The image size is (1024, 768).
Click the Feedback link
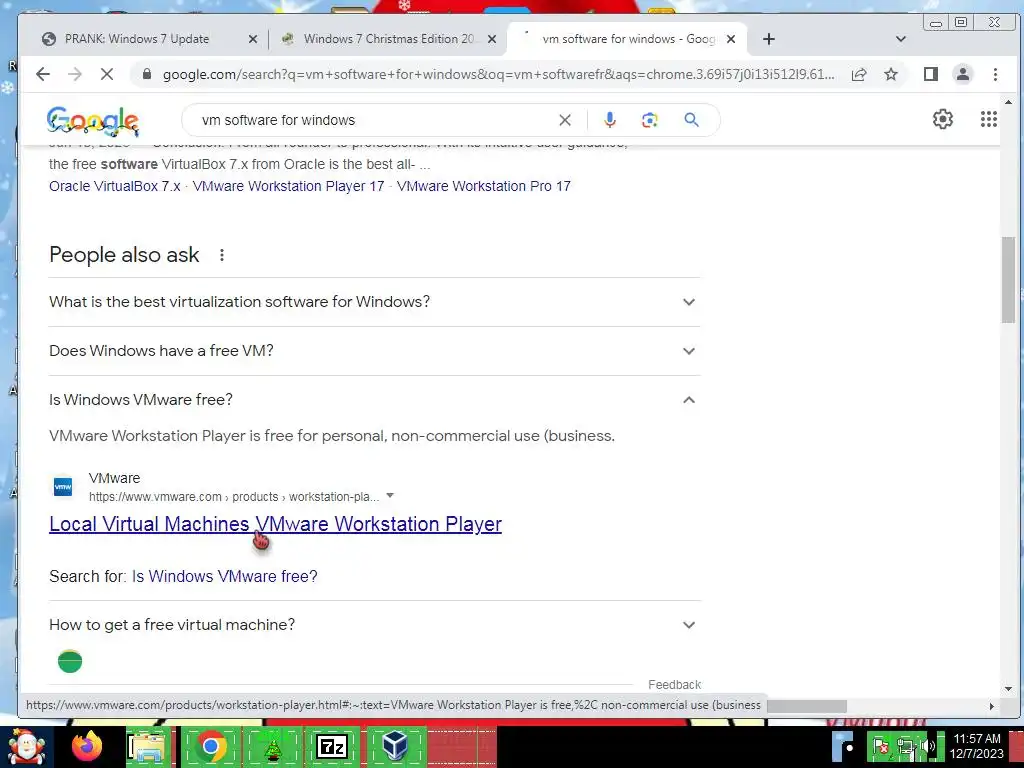674,684
